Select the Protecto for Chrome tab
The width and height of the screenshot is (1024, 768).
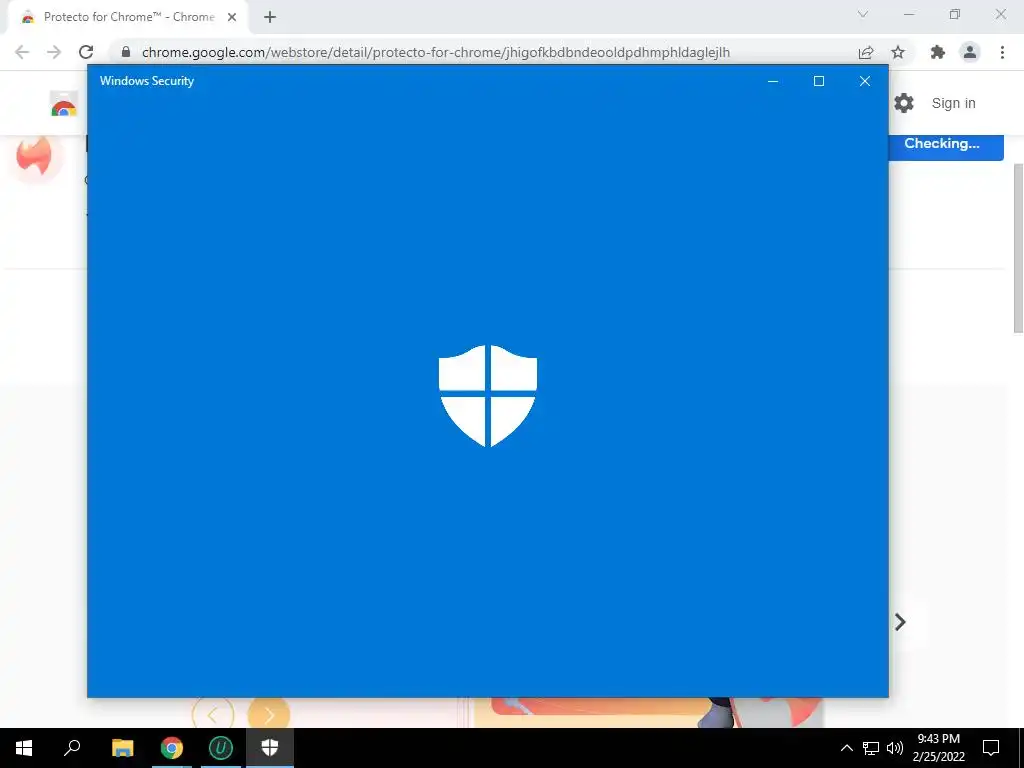pyautogui.click(x=127, y=18)
